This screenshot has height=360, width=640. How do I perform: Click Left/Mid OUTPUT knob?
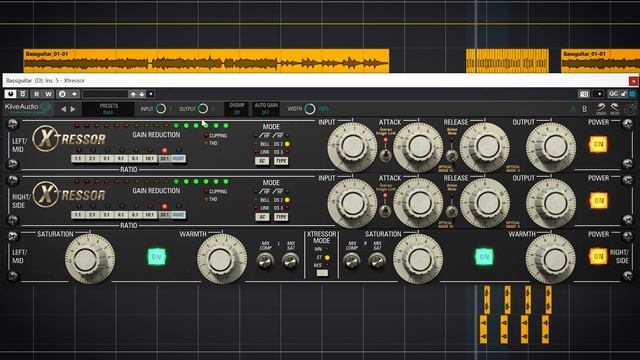(551, 147)
